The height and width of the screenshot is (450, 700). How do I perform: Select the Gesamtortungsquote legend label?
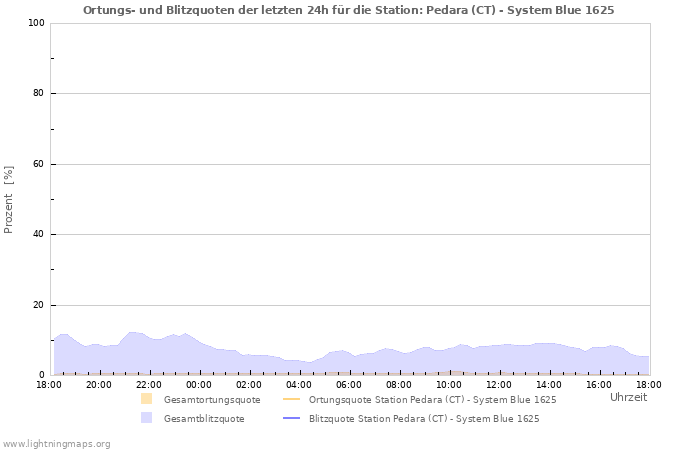coord(211,399)
